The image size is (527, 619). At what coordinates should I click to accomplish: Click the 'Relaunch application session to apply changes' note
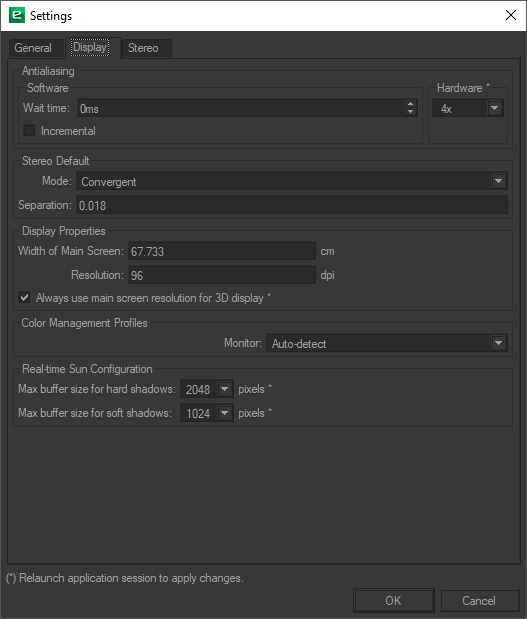(125, 578)
